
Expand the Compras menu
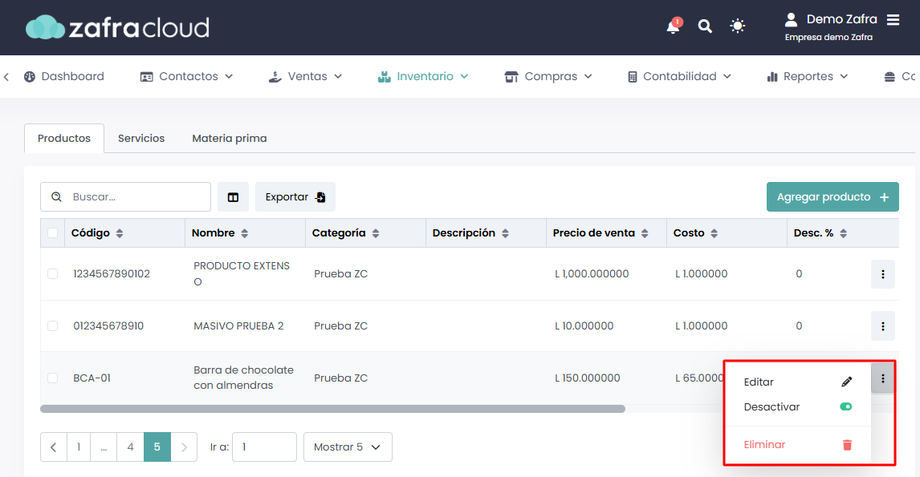coord(549,76)
